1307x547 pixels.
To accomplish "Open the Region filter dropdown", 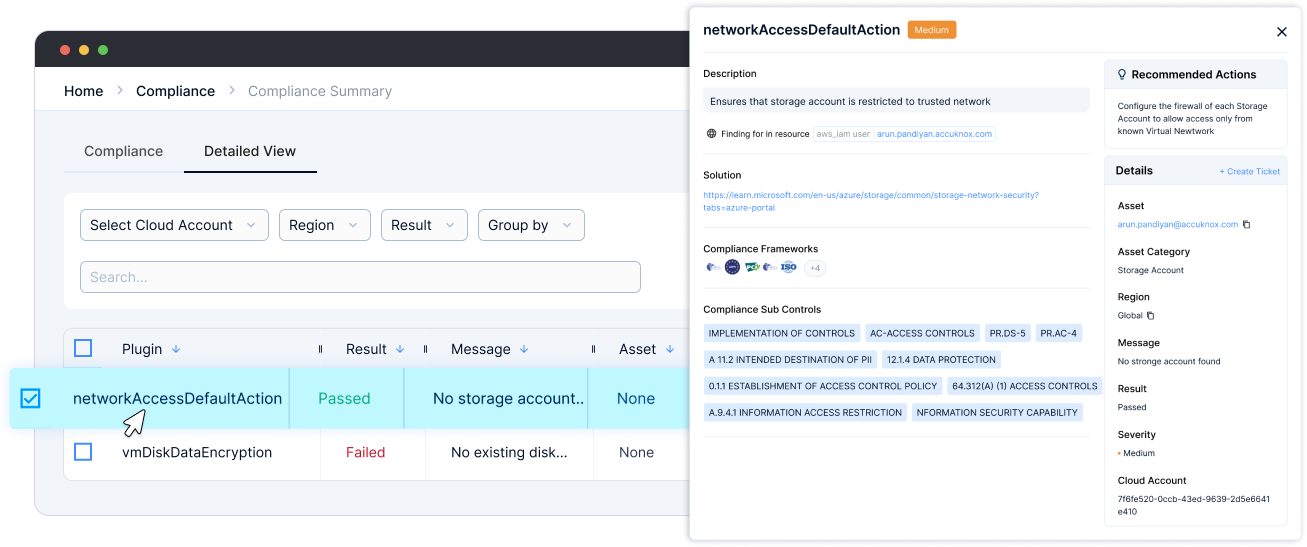I will pyautogui.click(x=325, y=225).
